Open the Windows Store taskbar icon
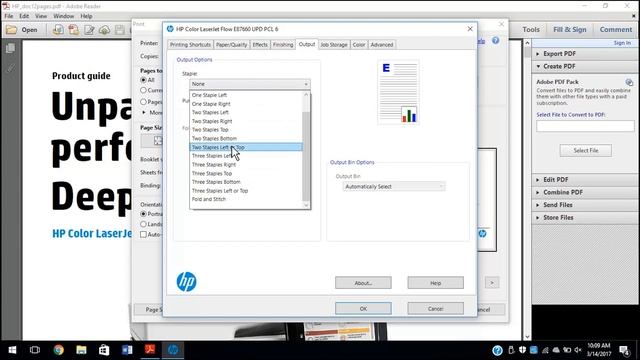Screen dimensions: 640x360 [104, 350]
